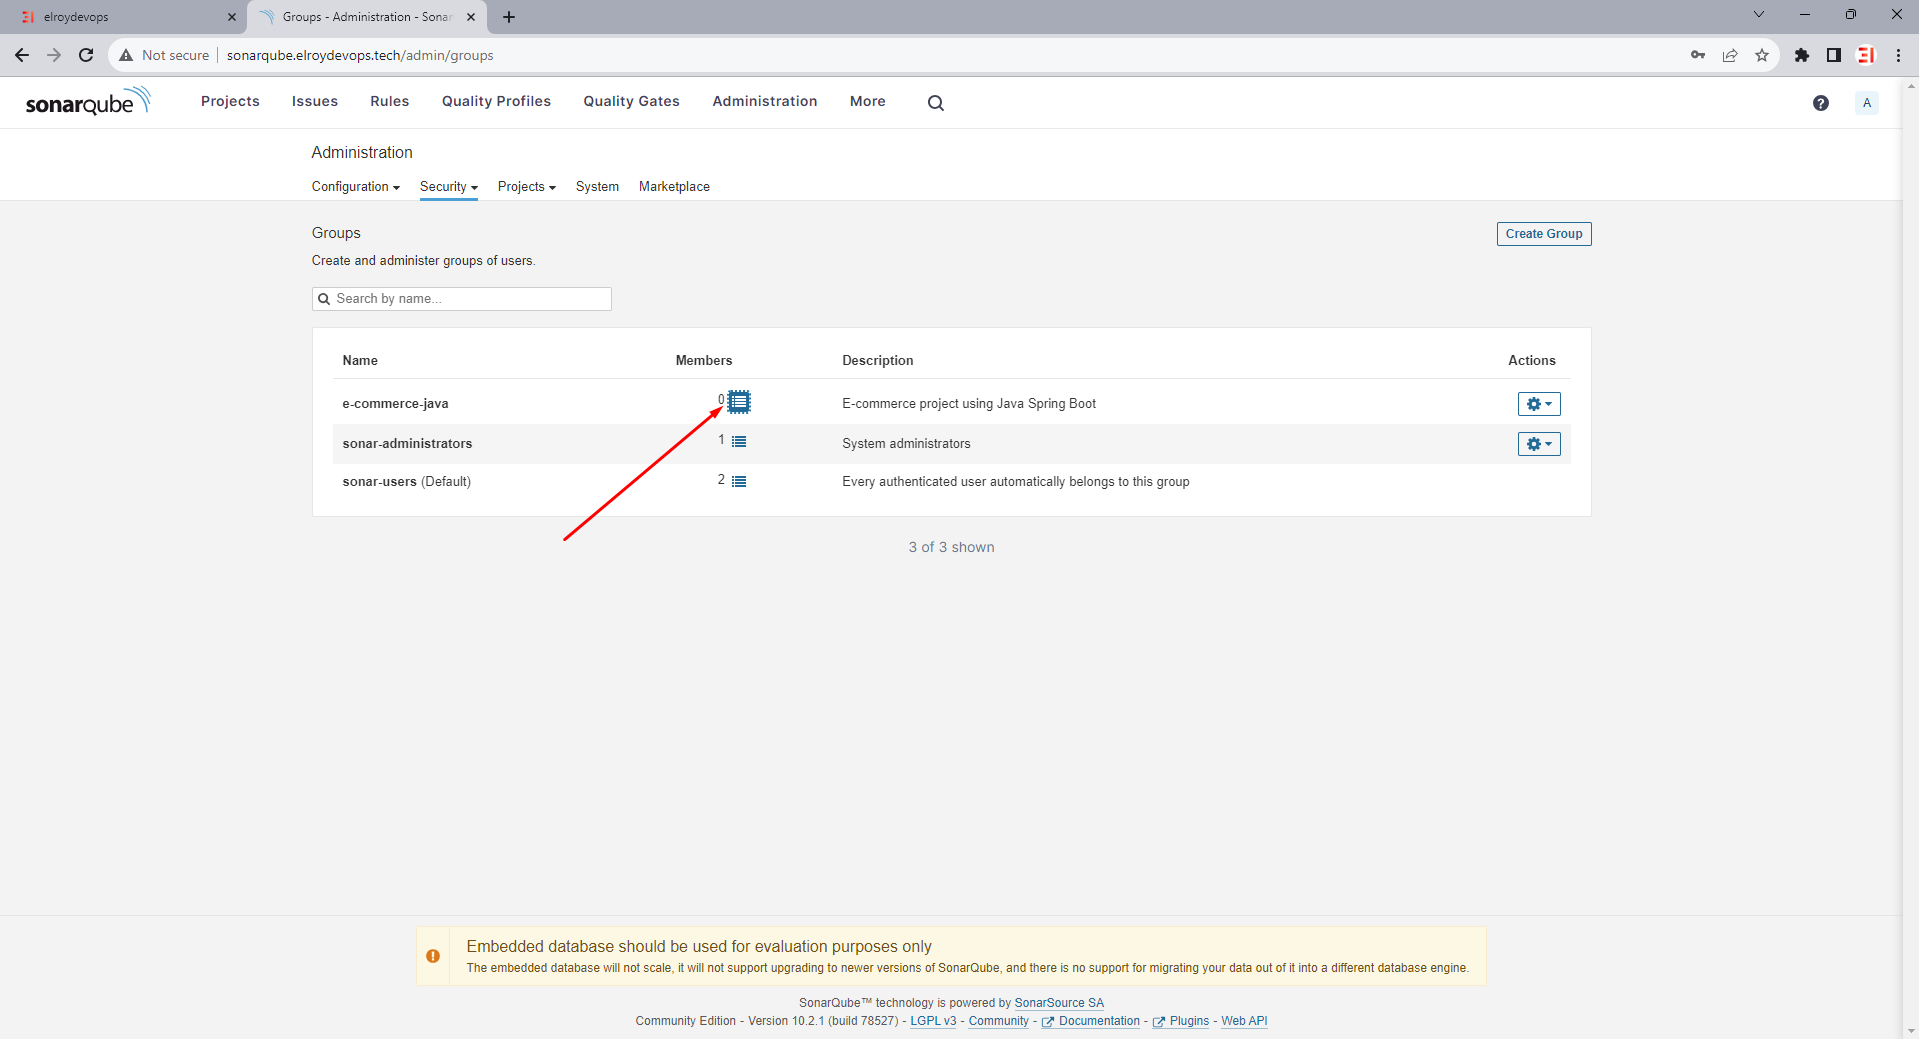Image resolution: width=1919 pixels, height=1039 pixels.
Task: Click the System administrators description
Action: 906,444
